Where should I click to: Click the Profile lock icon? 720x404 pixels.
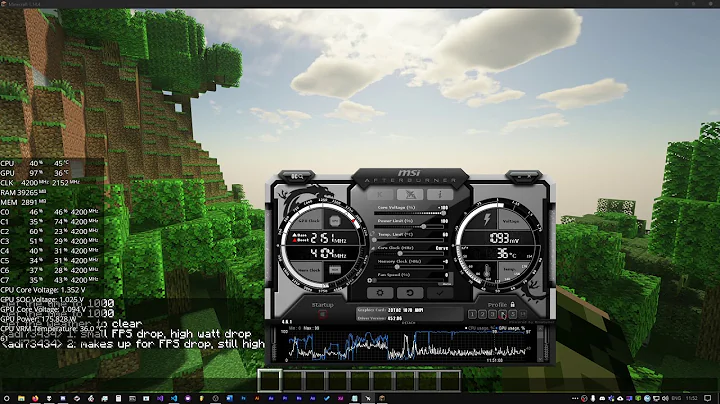pyautogui.click(x=513, y=304)
